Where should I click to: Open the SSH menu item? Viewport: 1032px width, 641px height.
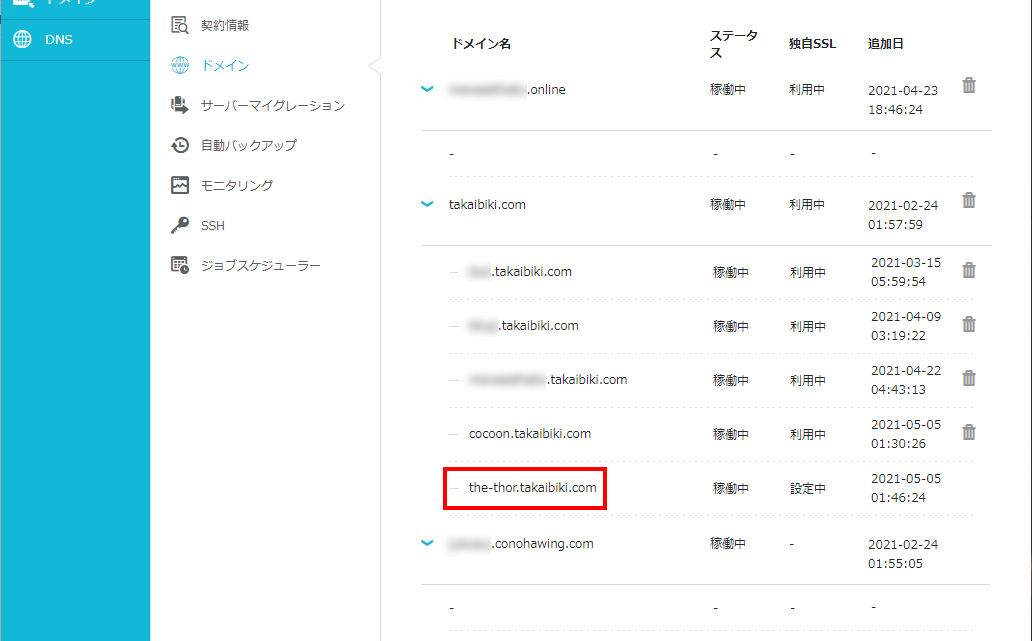213,225
